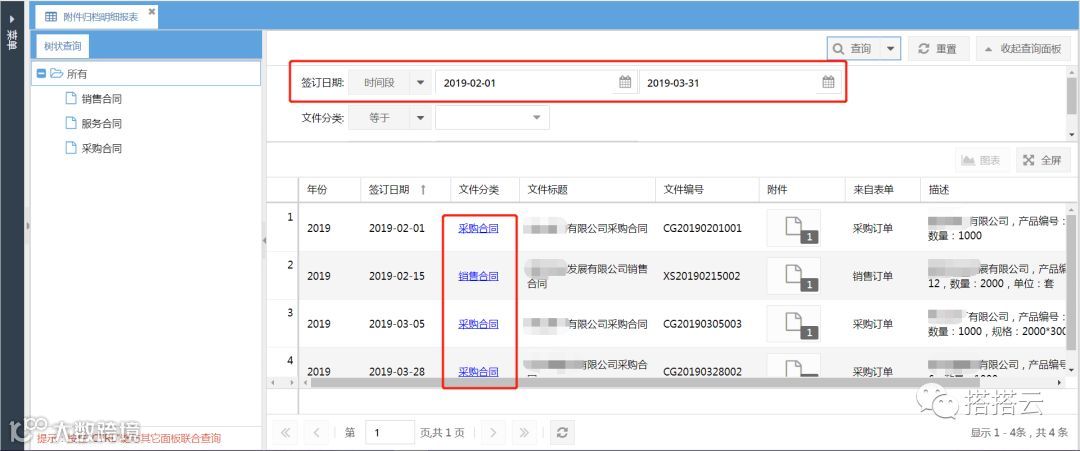Image resolution: width=1080 pixels, height=451 pixels.
Task: Click the 全屏 fullscreen button
Action: [x=1043, y=160]
